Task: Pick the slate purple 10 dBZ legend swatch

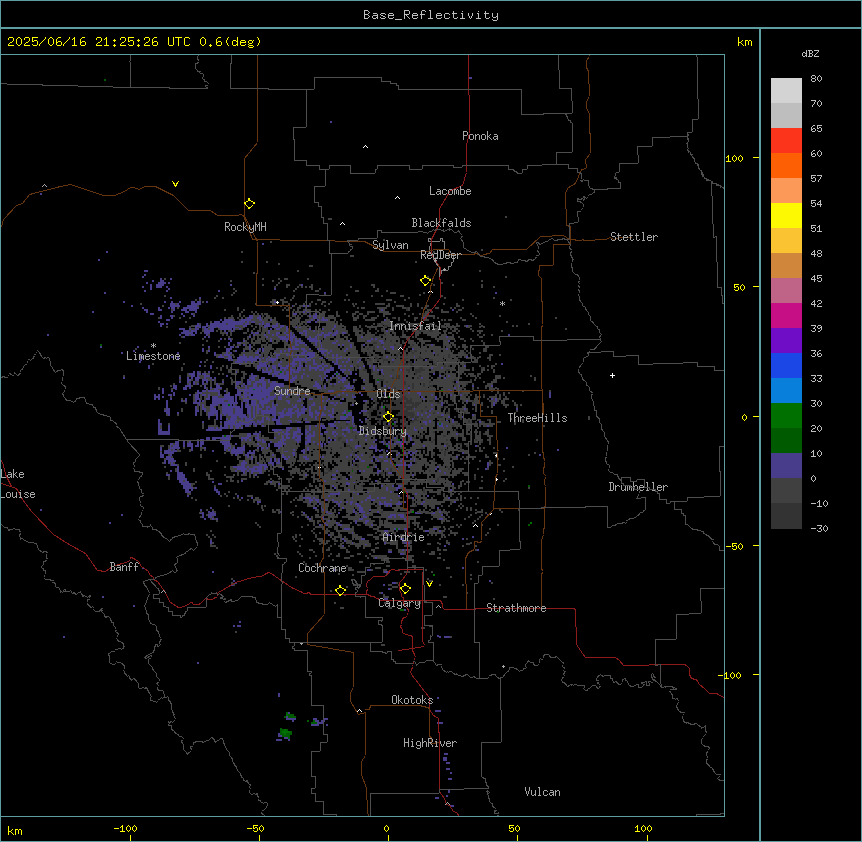Action: pyautogui.click(x=786, y=466)
